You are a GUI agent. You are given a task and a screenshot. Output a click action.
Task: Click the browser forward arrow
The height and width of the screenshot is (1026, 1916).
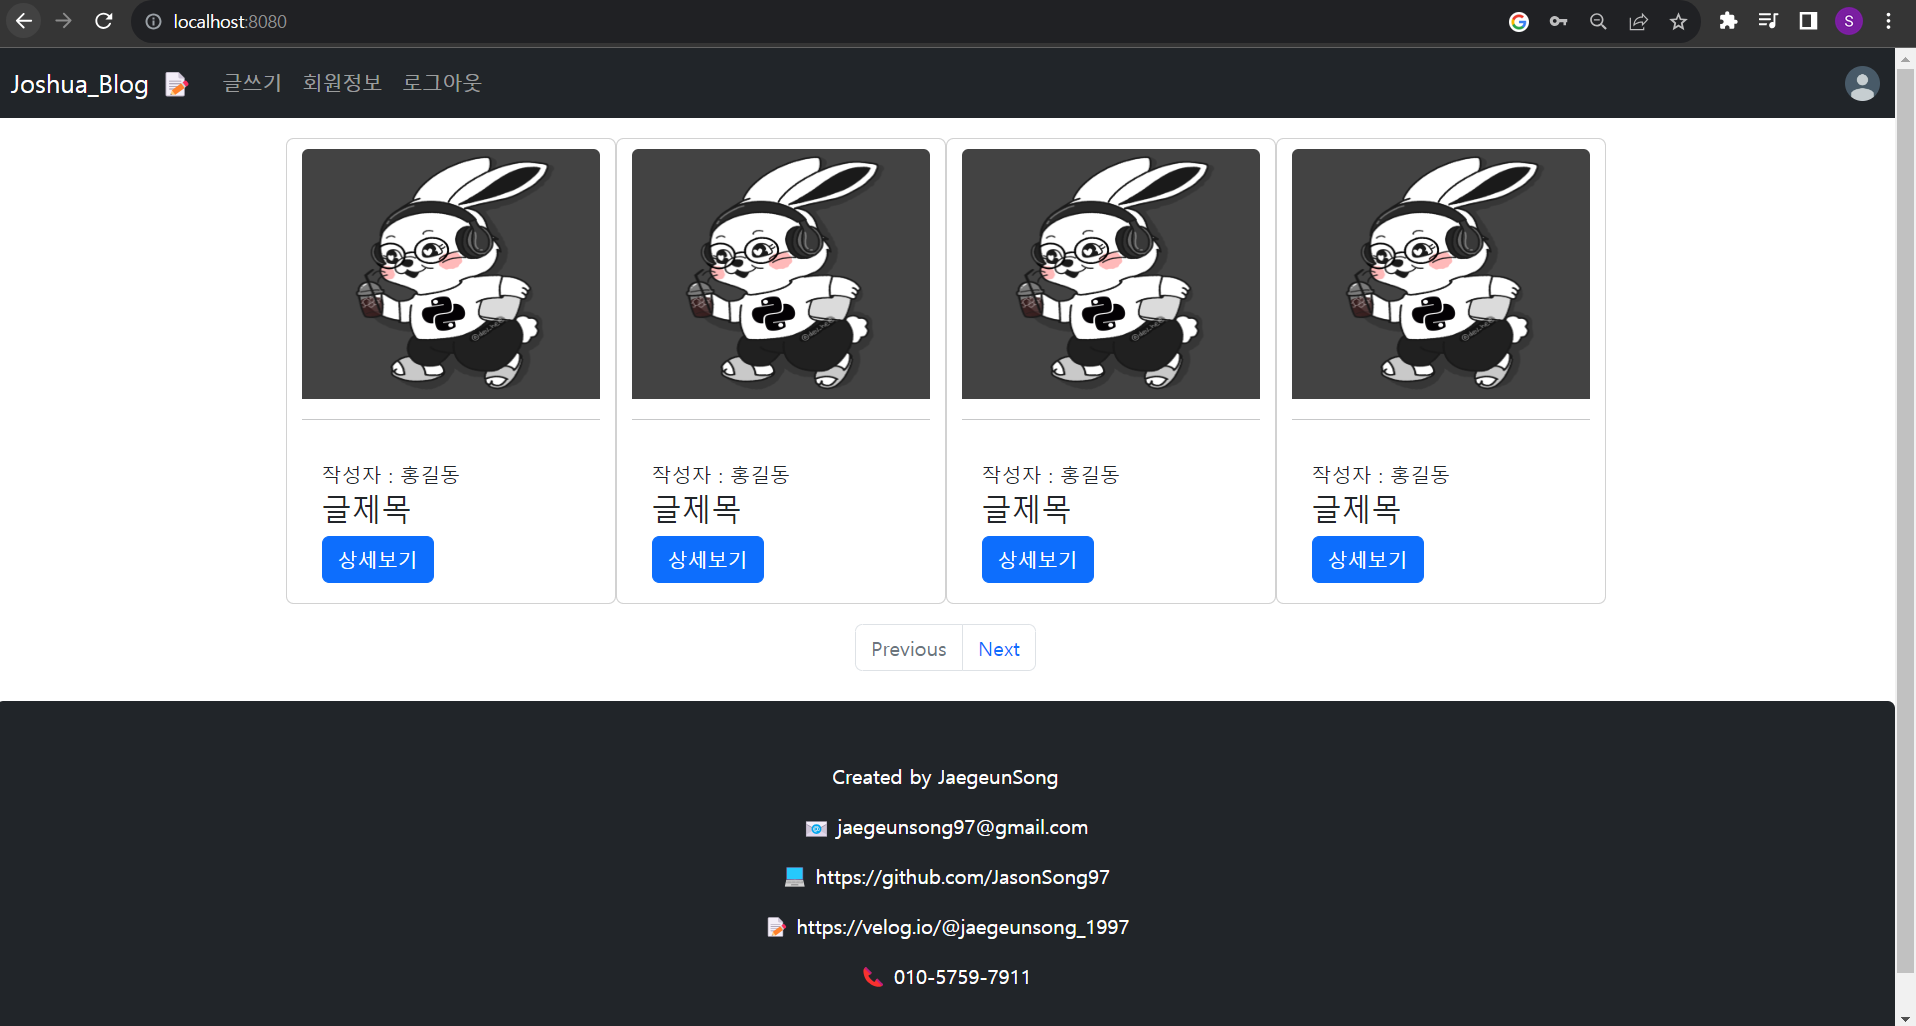click(64, 21)
